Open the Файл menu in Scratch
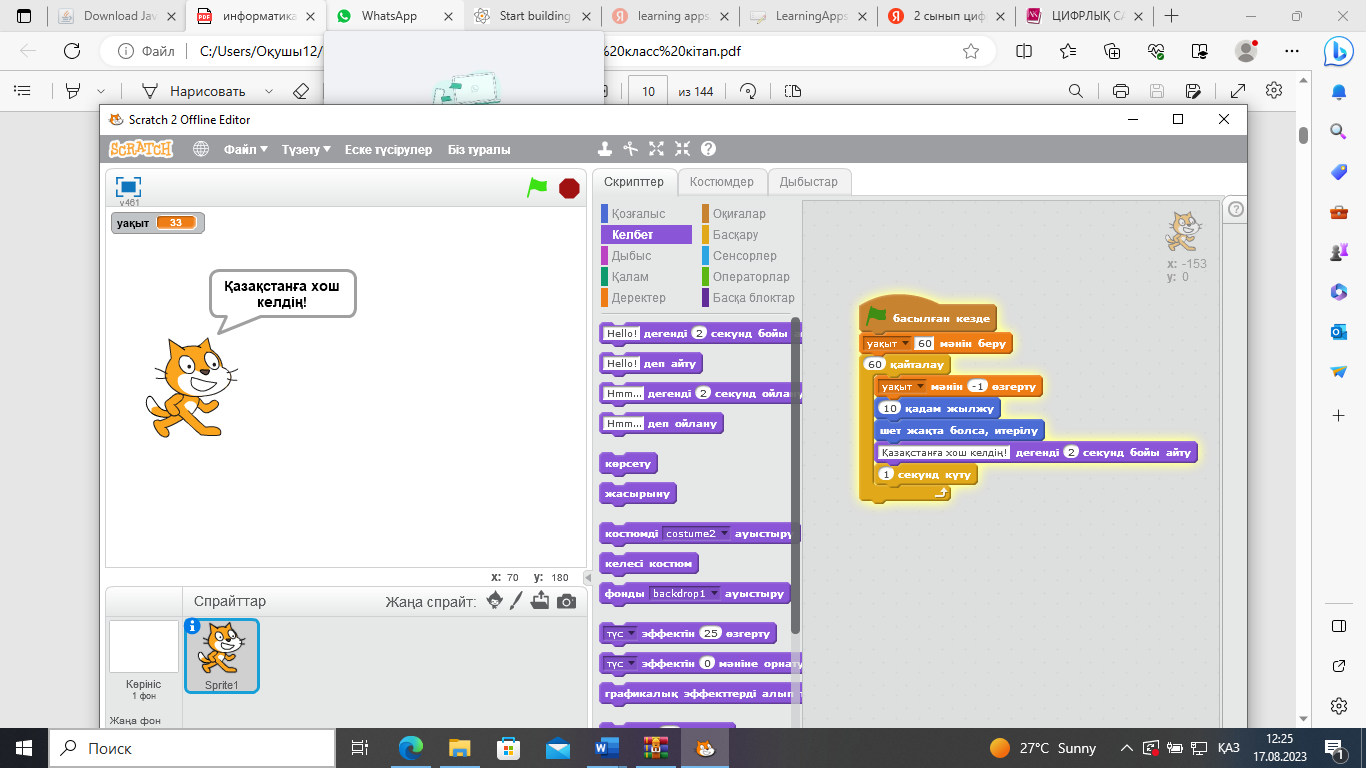The height and width of the screenshot is (768, 1366). (x=246, y=149)
